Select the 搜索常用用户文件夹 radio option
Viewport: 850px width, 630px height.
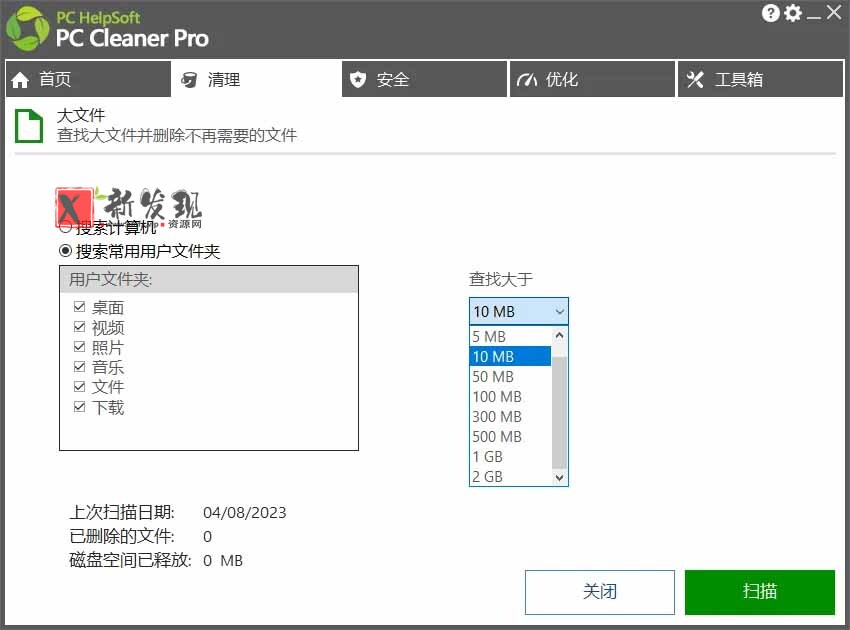(65, 251)
